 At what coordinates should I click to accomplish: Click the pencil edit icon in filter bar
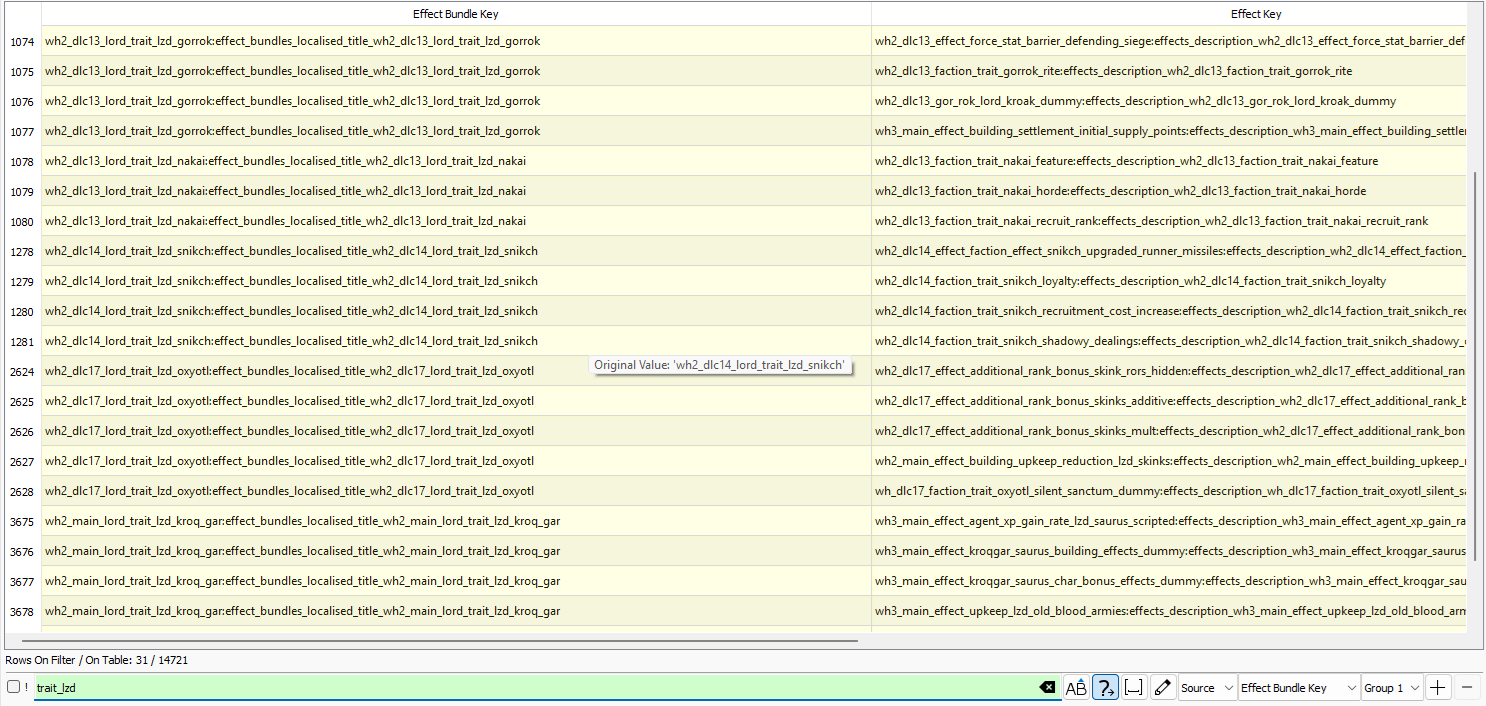tap(1162, 688)
